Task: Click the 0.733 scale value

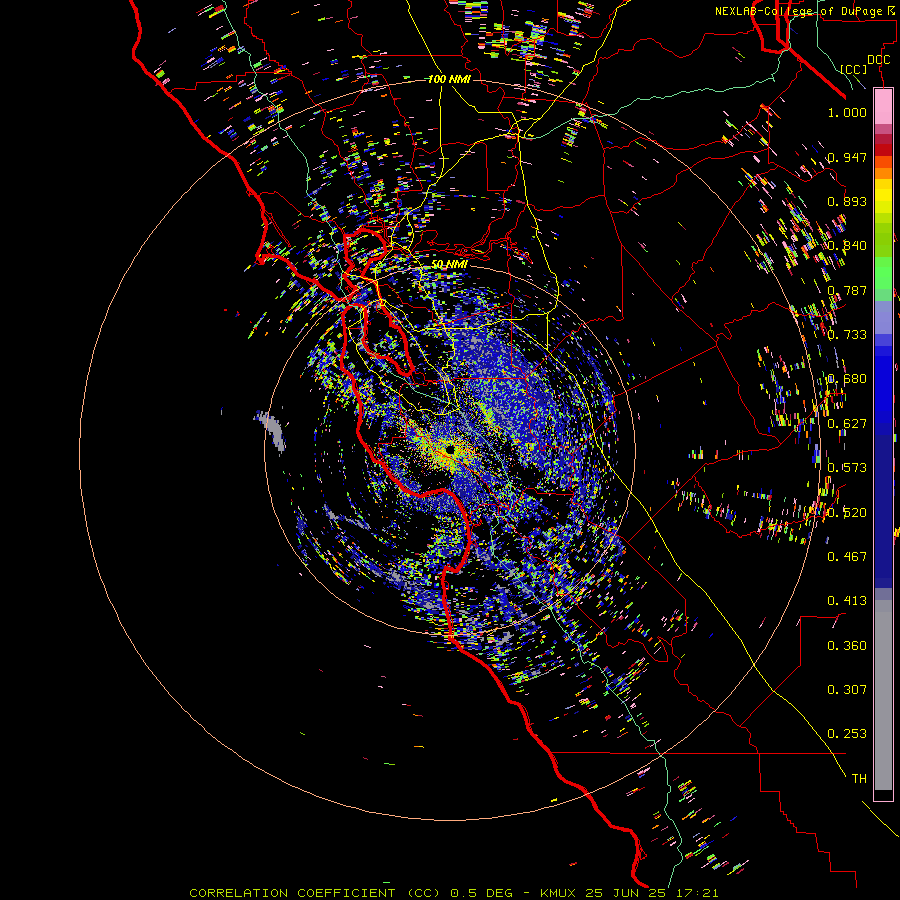Action: [x=847, y=335]
